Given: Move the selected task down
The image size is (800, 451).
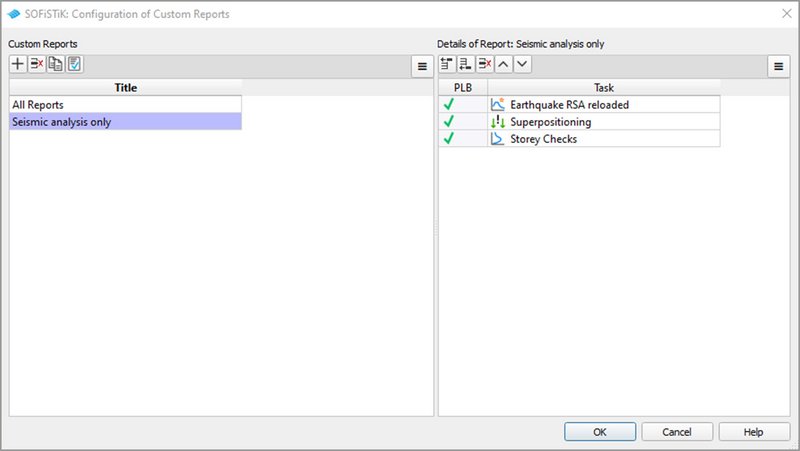Looking at the screenshot, I should (522, 64).
